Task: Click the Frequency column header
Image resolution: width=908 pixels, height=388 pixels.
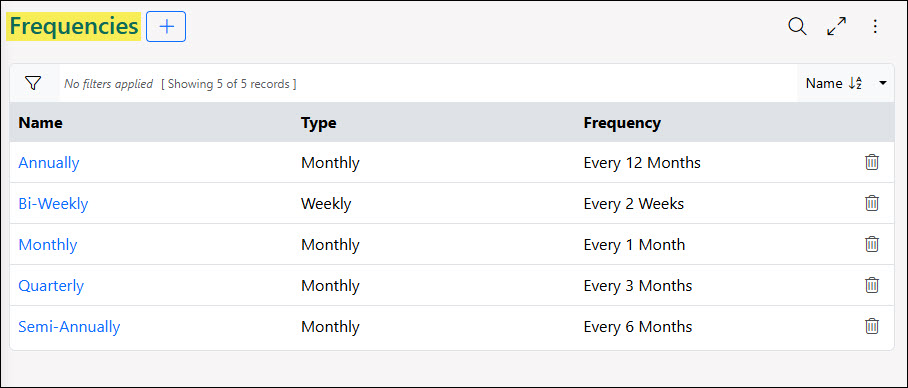Action: coord(622,123)
